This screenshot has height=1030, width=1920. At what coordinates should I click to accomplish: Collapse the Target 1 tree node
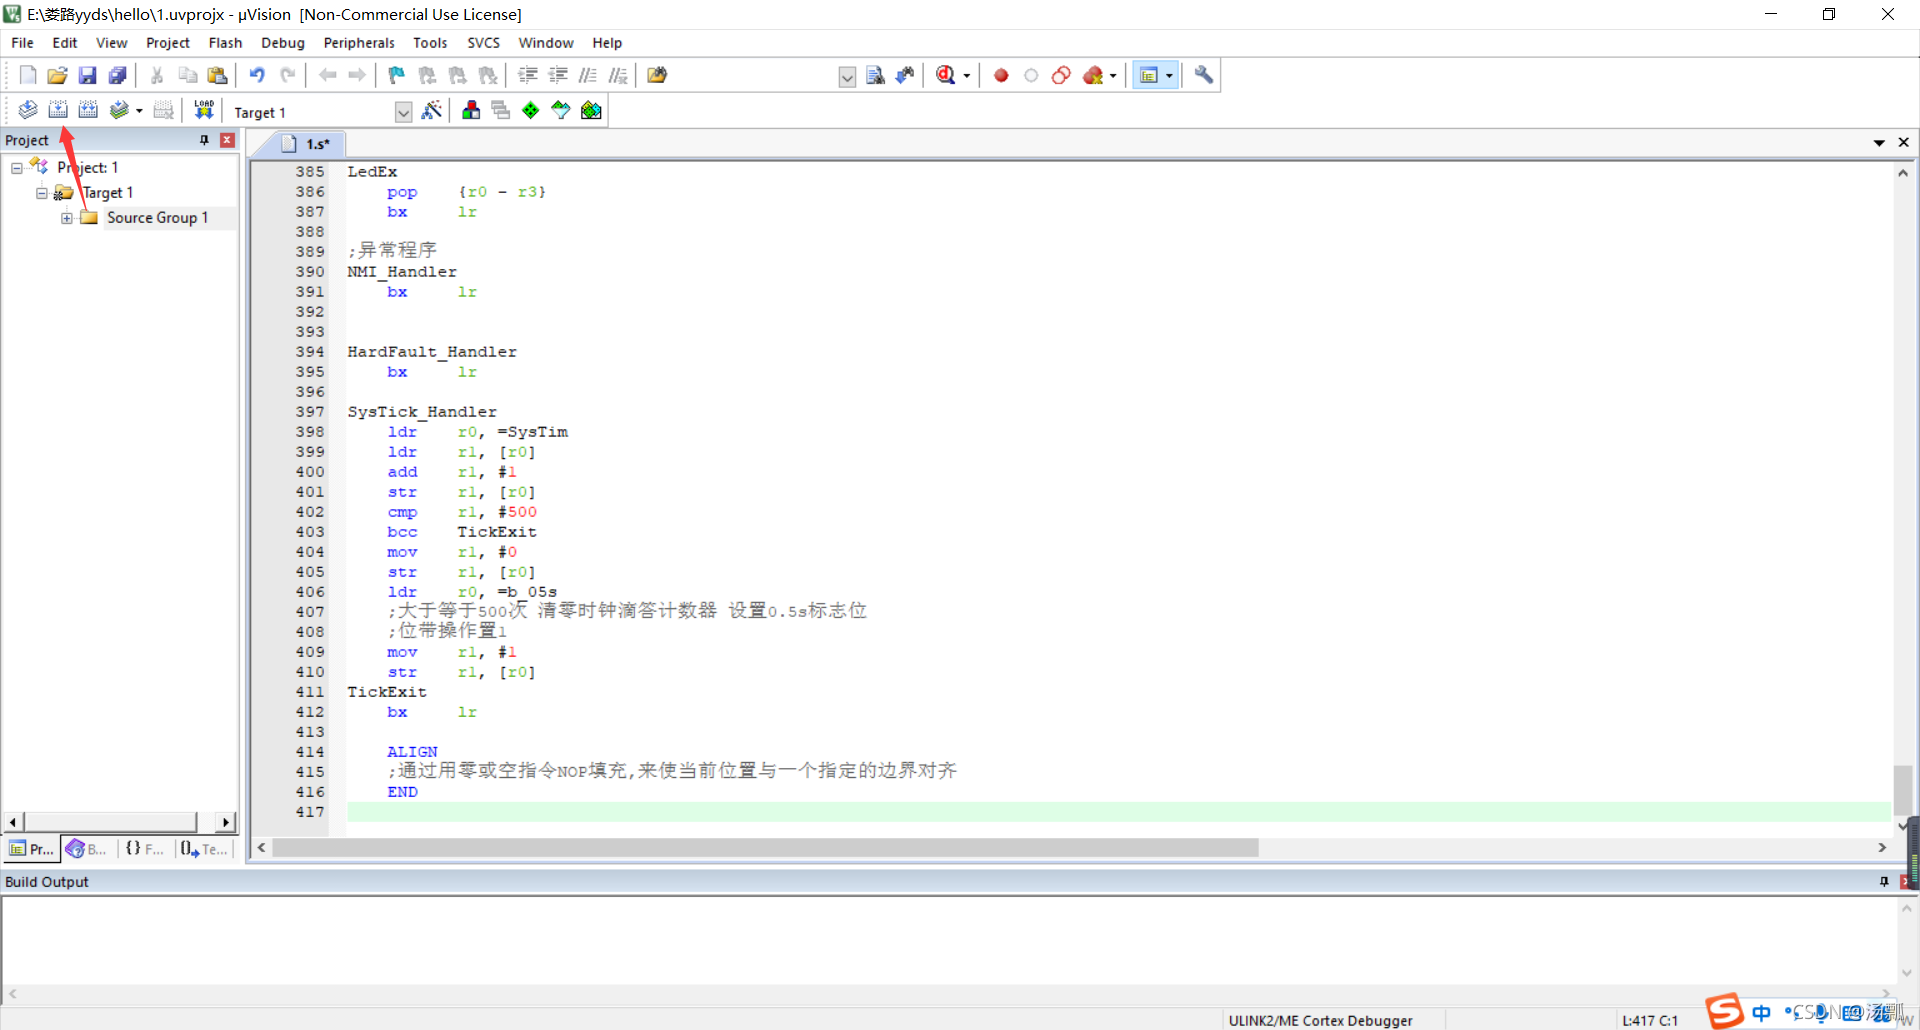[x=41, y=193]
